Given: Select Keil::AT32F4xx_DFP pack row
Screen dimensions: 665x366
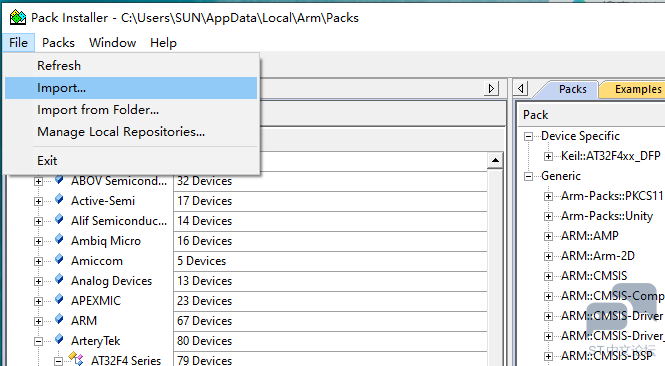Looking at the screenshot, I should pos(611,156).
